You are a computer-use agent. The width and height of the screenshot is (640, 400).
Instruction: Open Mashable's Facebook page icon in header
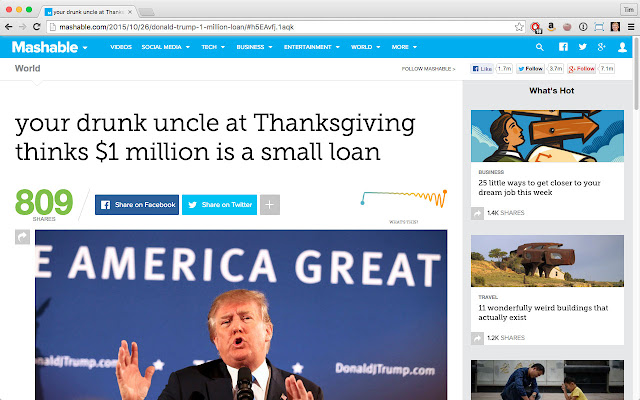(563, 47)
